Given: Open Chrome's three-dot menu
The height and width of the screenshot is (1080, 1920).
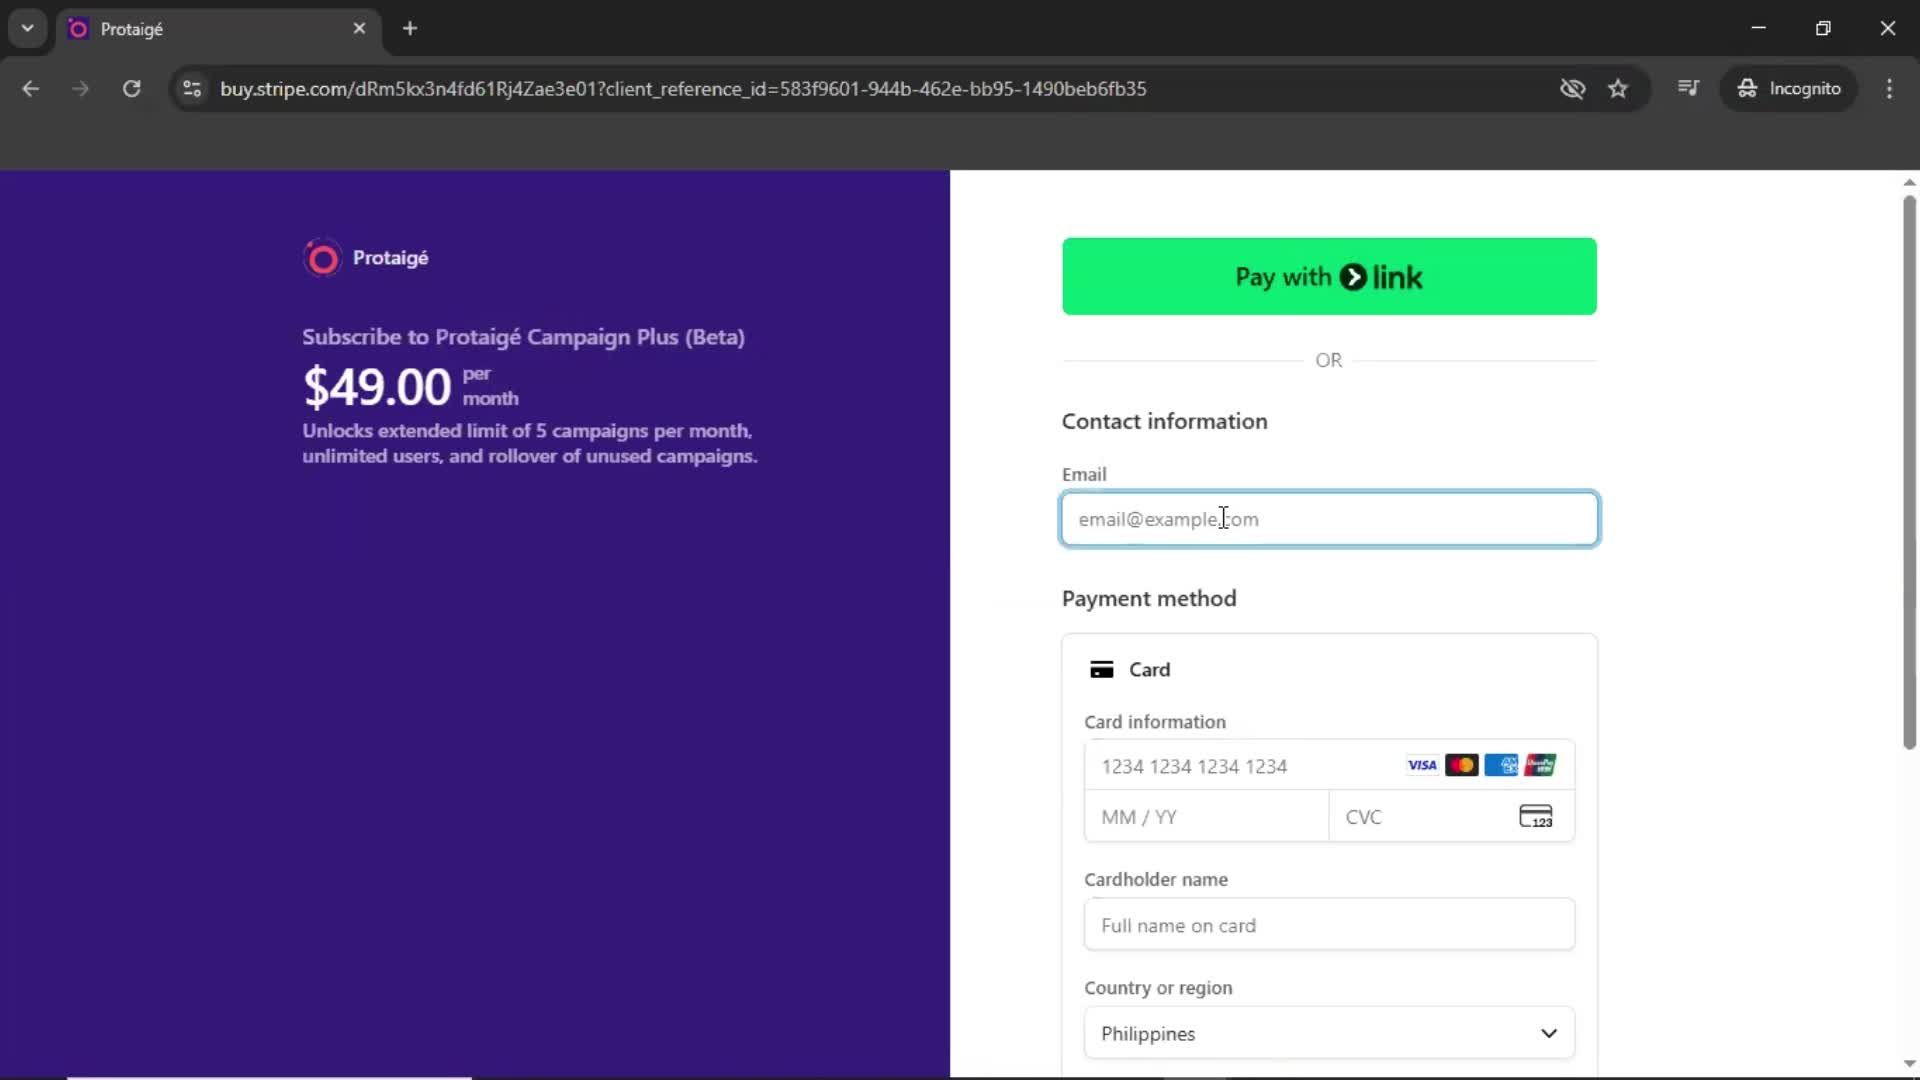Looking at the screenshot, I should (1889, 88).
